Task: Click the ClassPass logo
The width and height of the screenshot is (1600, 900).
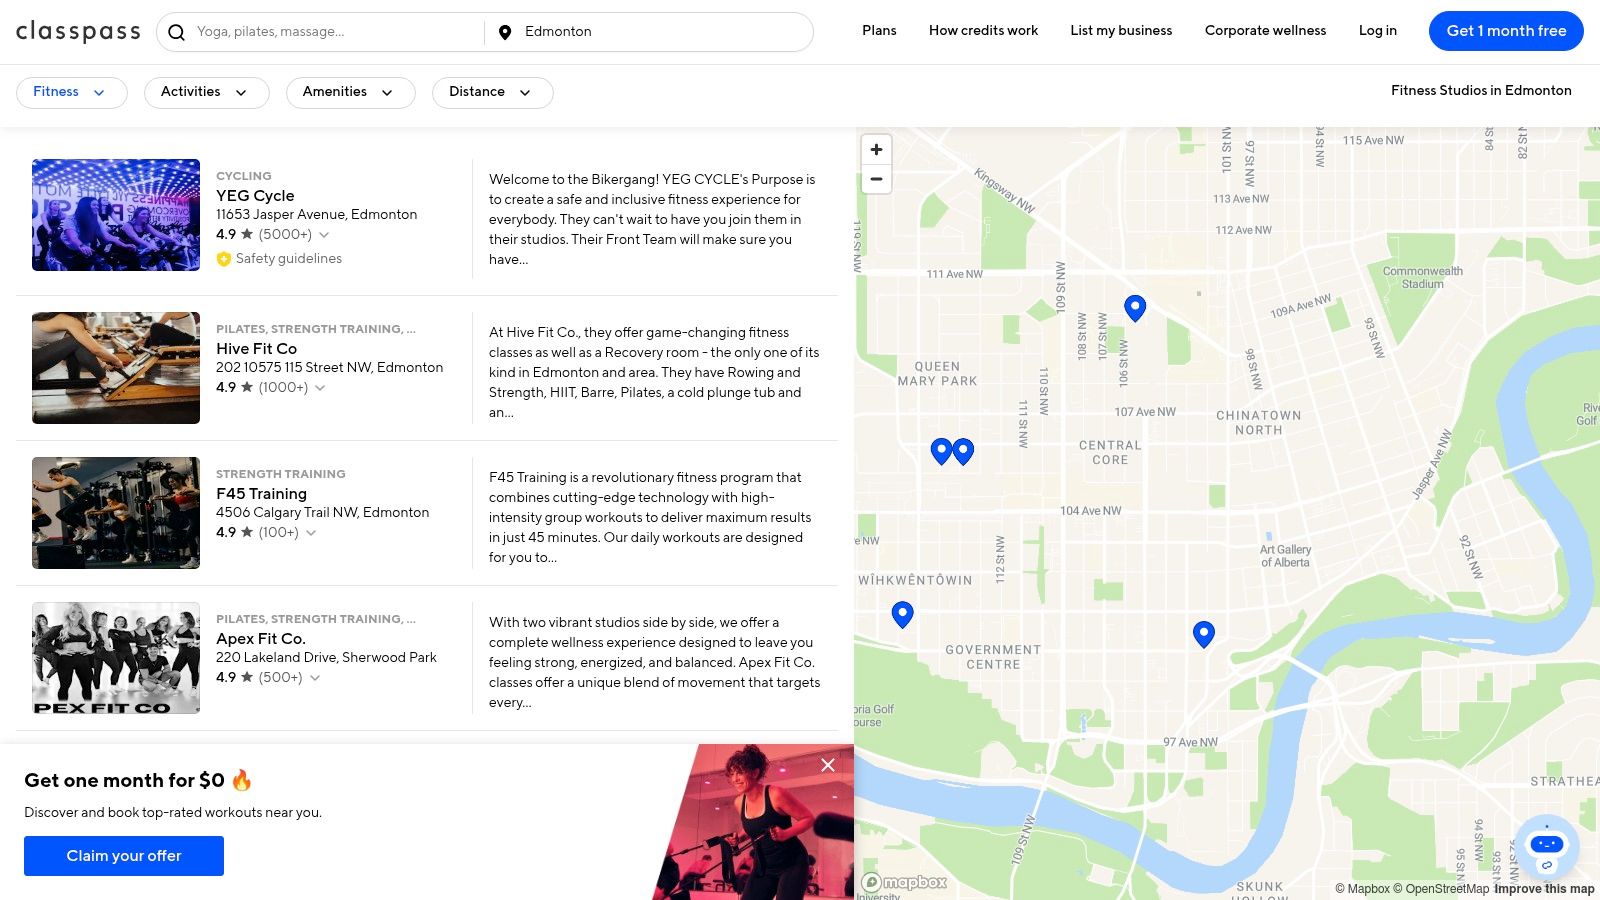Action: 78,32
